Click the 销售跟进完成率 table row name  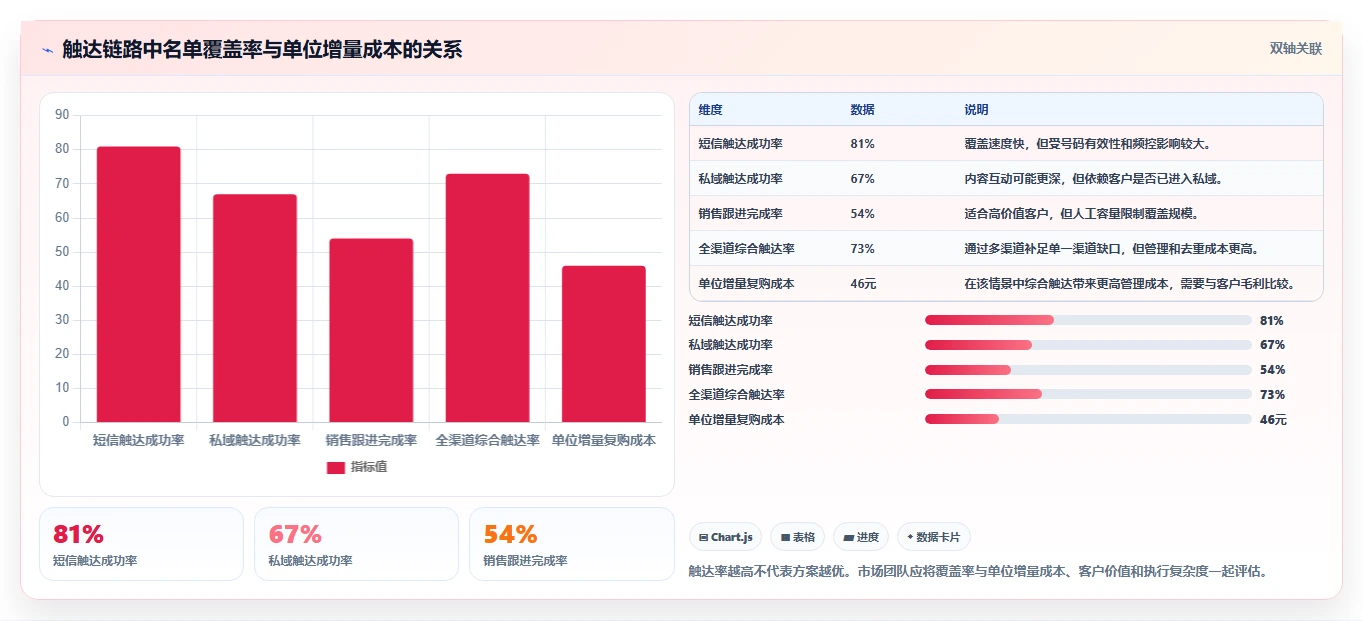click(x=741, y=214)
